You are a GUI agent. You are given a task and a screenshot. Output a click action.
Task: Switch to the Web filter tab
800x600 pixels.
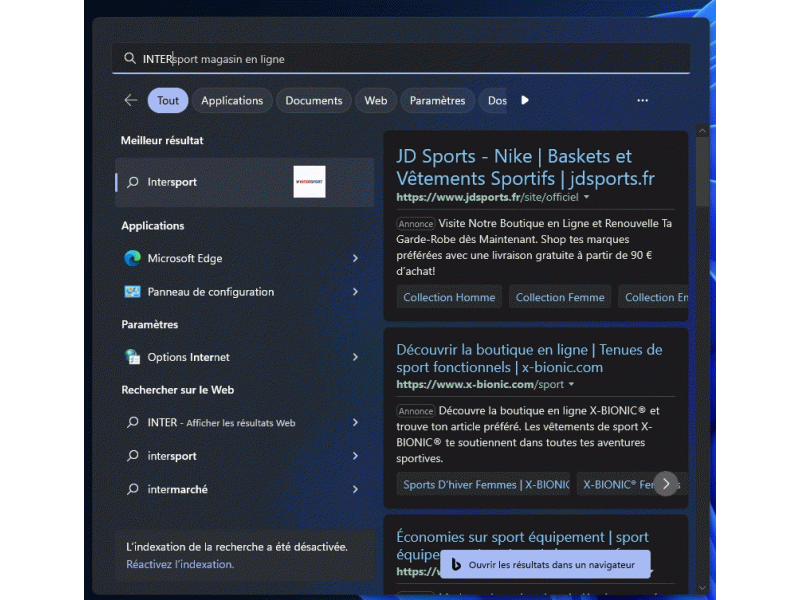point(376,100)
